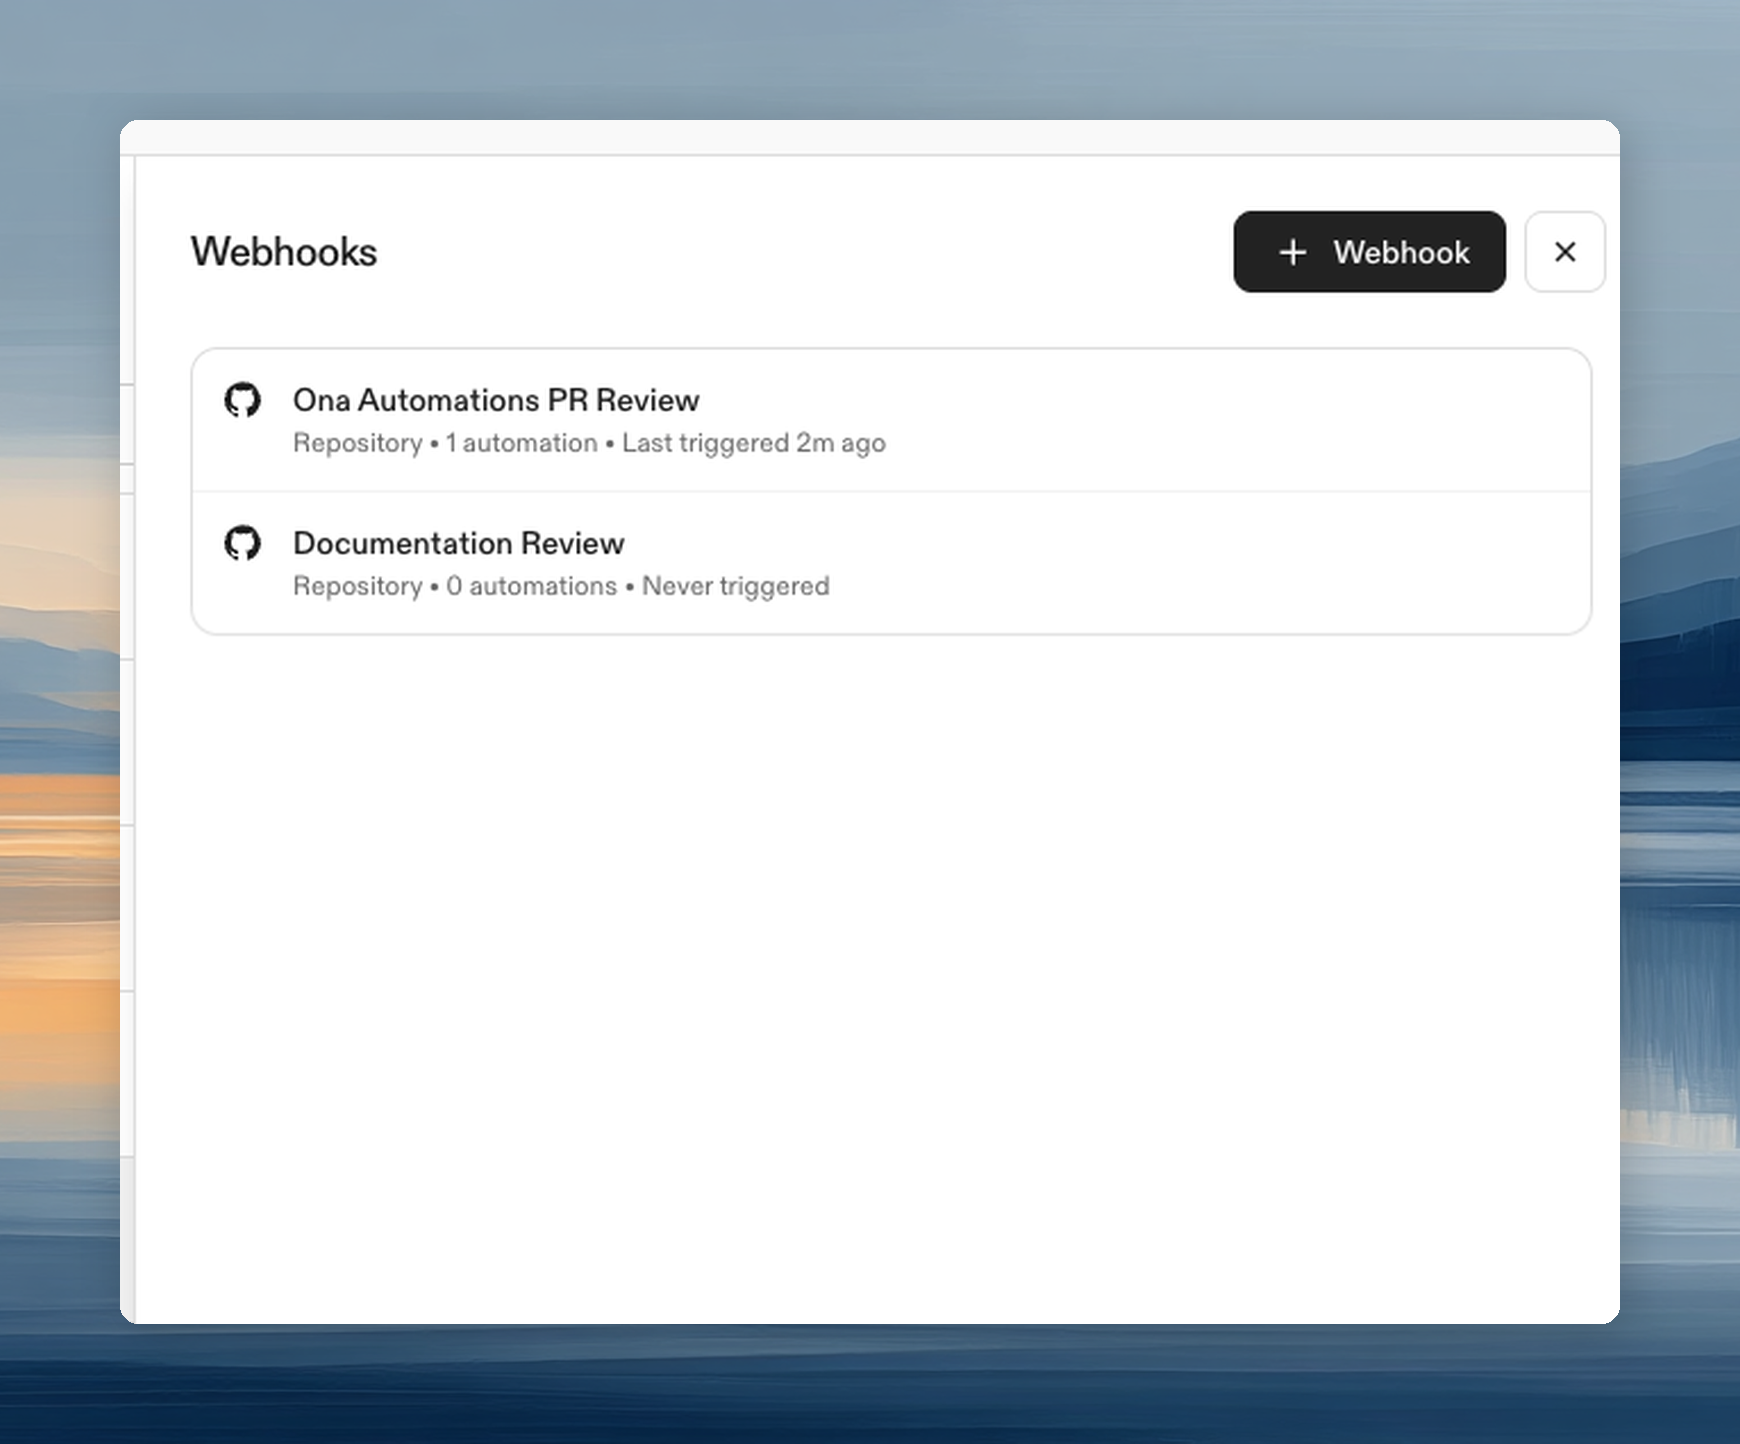Click the 0 automations label on Documentation Review
1740x1444 pixels.
click(x=531, y=586)
